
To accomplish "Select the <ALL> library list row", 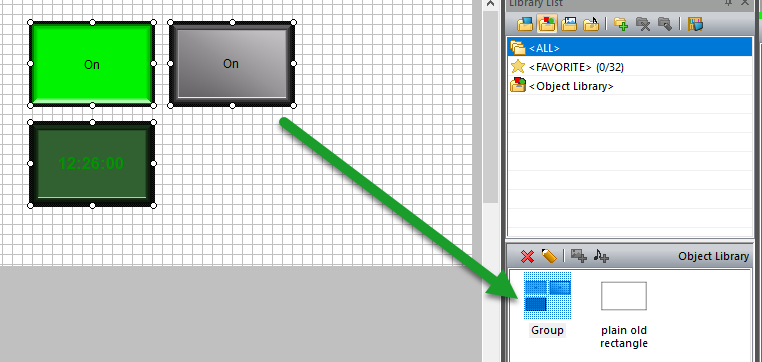I will [630, 48].
